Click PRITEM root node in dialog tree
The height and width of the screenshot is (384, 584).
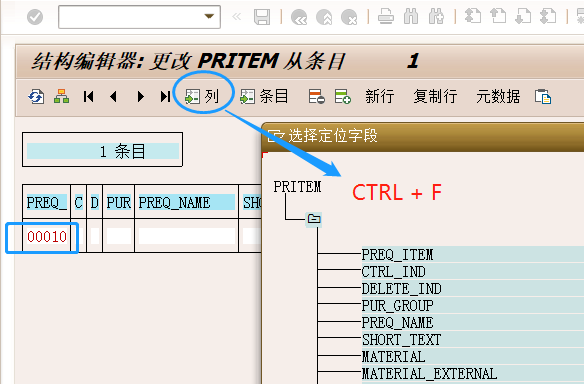point(297,187)
